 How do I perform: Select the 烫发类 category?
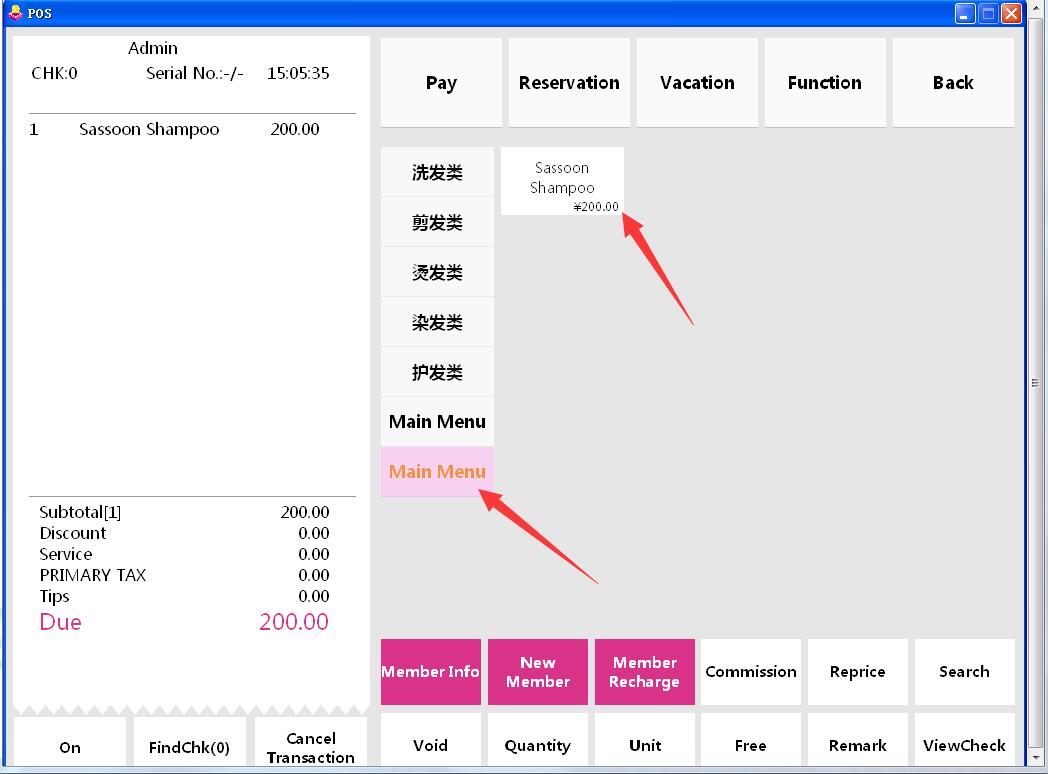pos(437,272)
